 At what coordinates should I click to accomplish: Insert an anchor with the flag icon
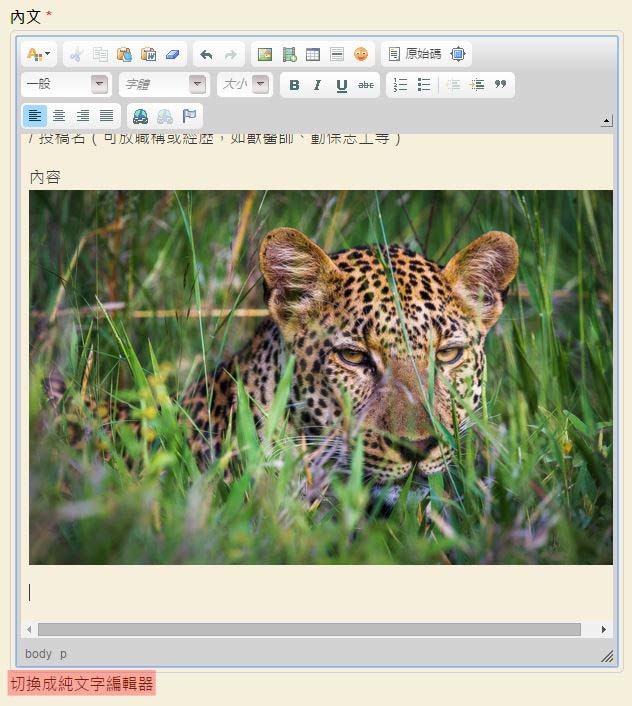point(189,116)
